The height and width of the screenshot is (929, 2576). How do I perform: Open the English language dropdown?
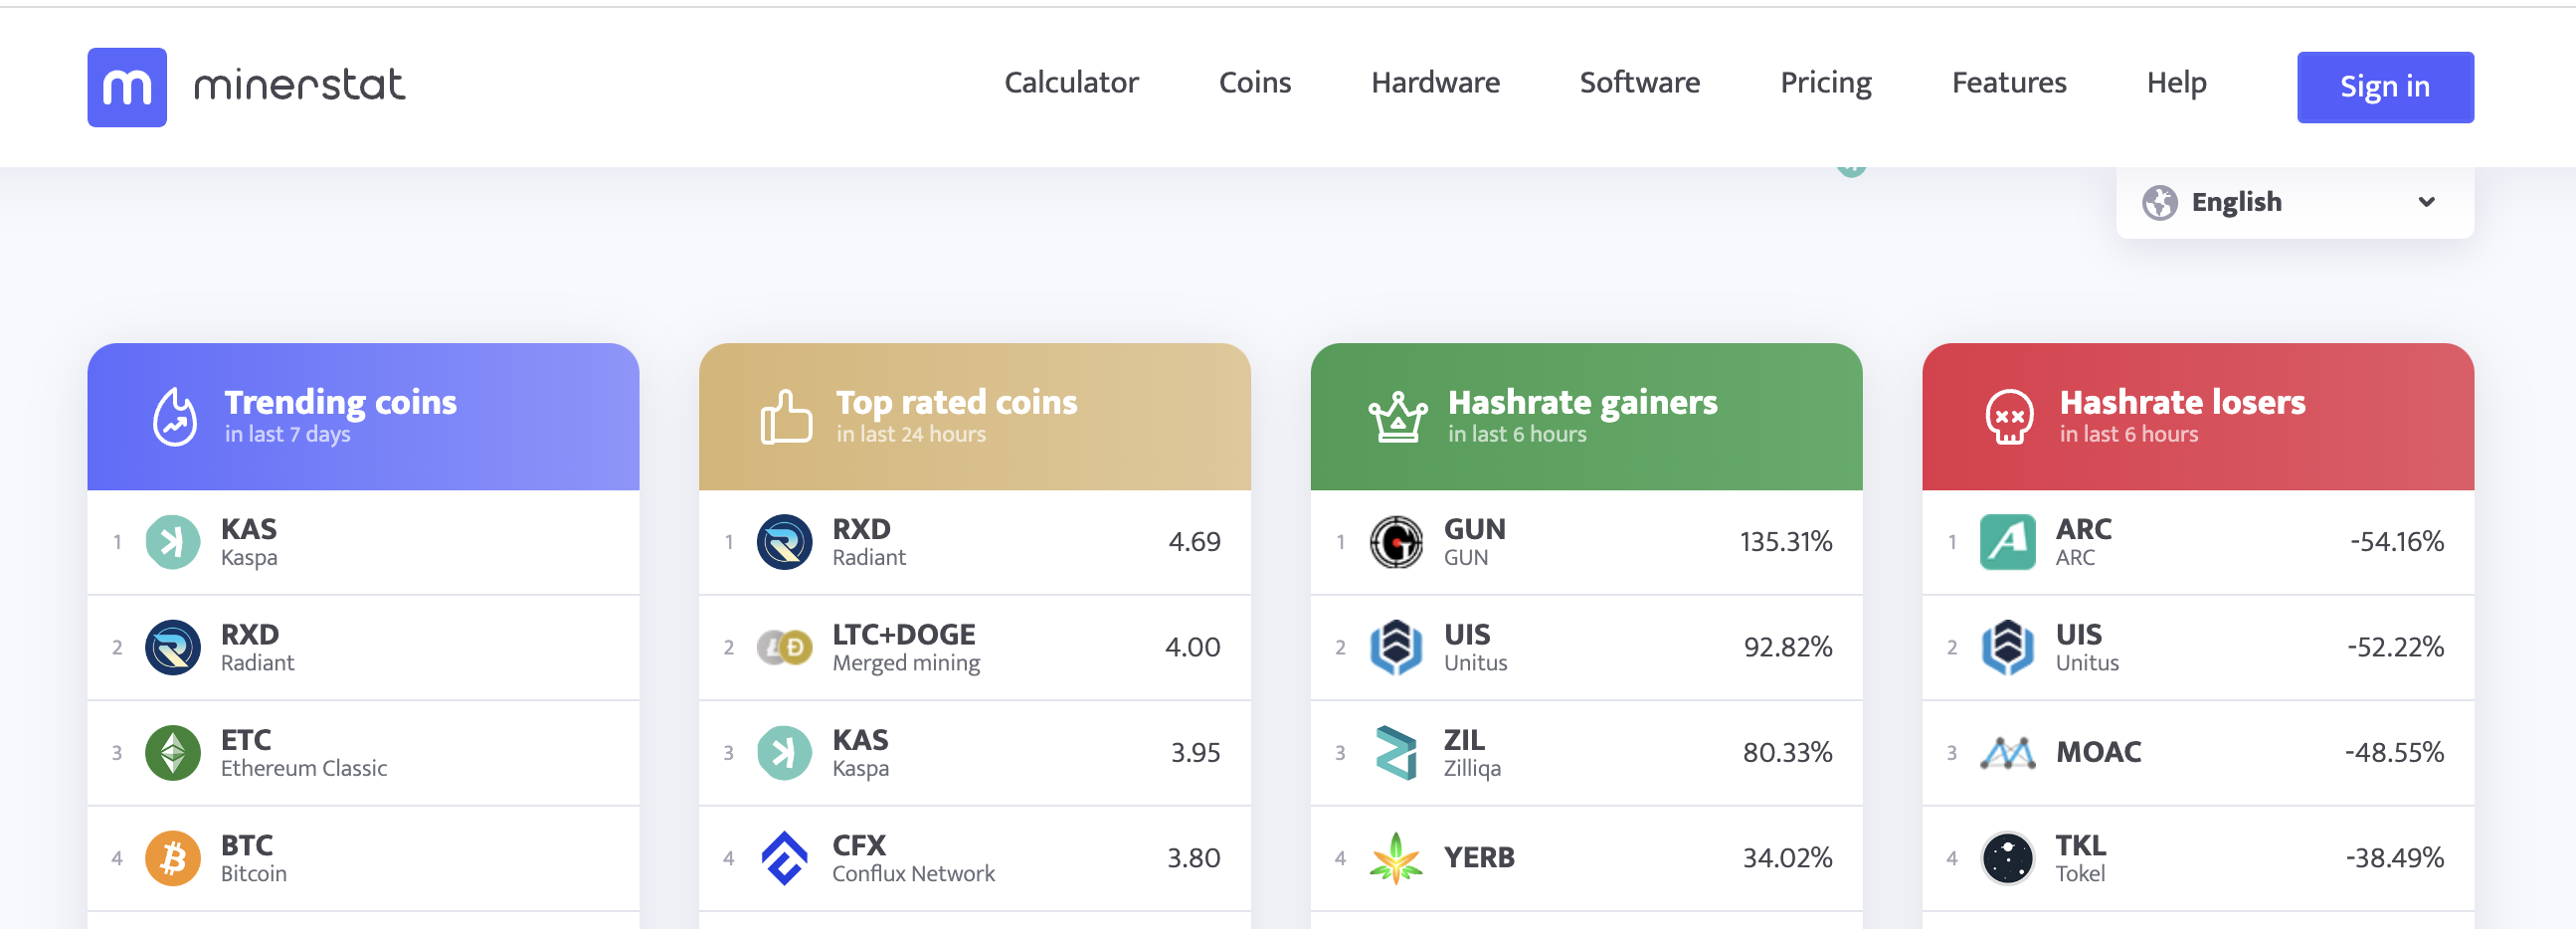(2293, 202)
